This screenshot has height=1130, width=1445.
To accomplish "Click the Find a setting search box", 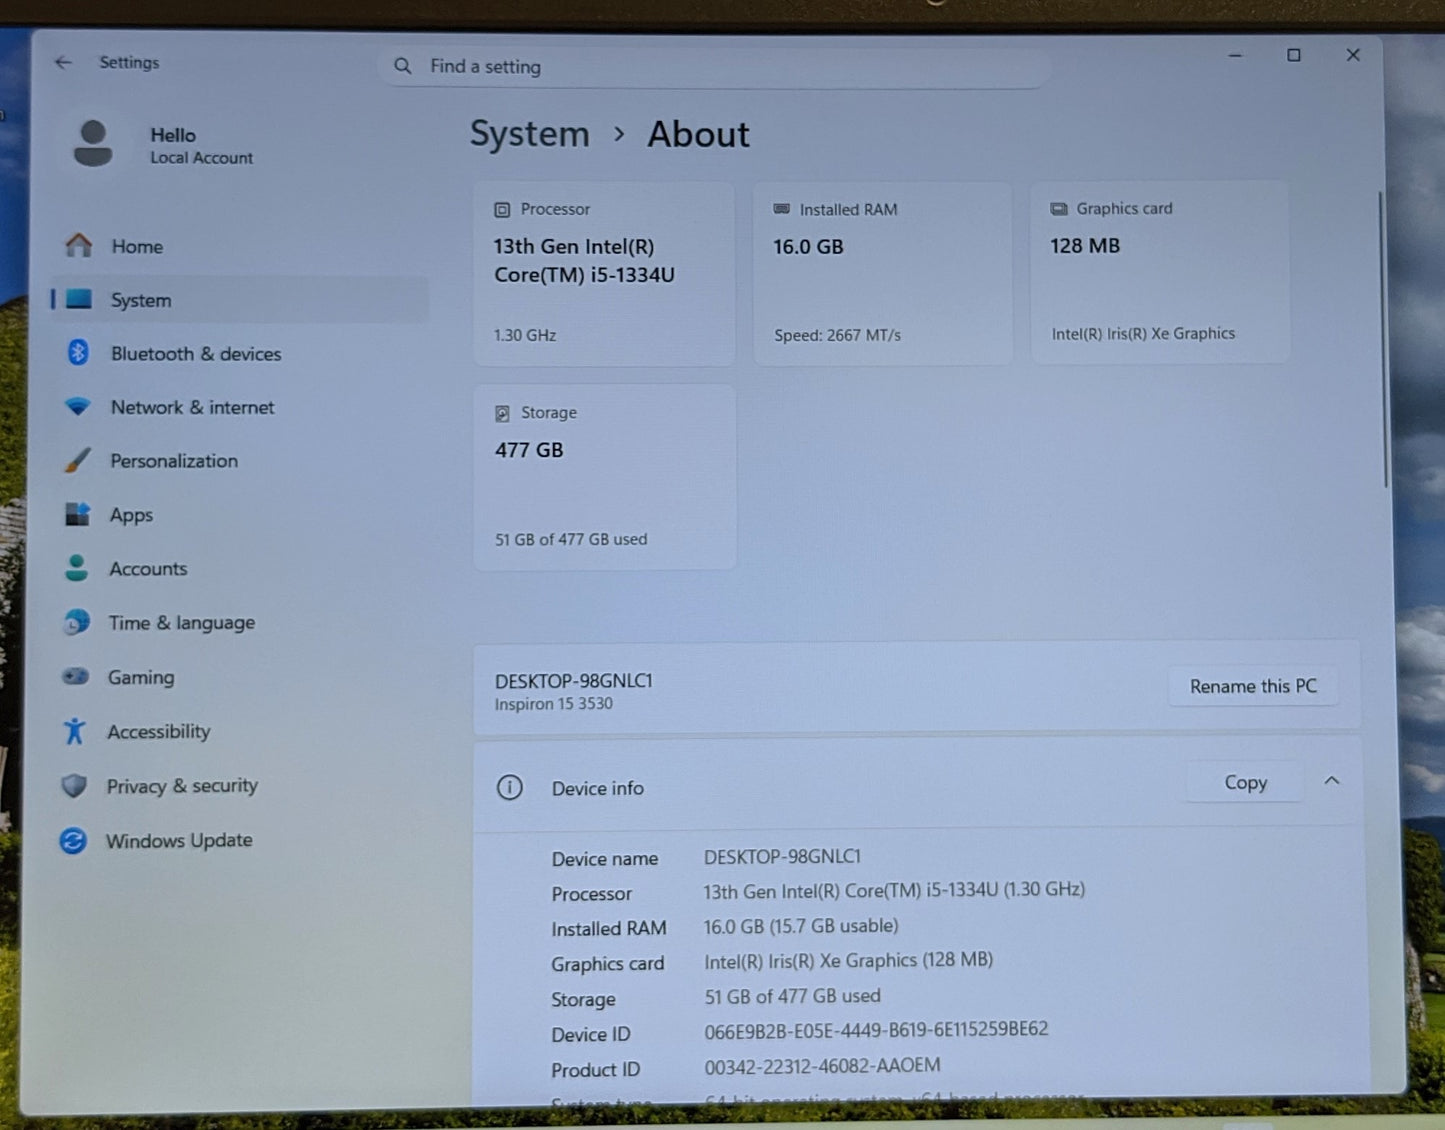I will click(x=714, y=66).
